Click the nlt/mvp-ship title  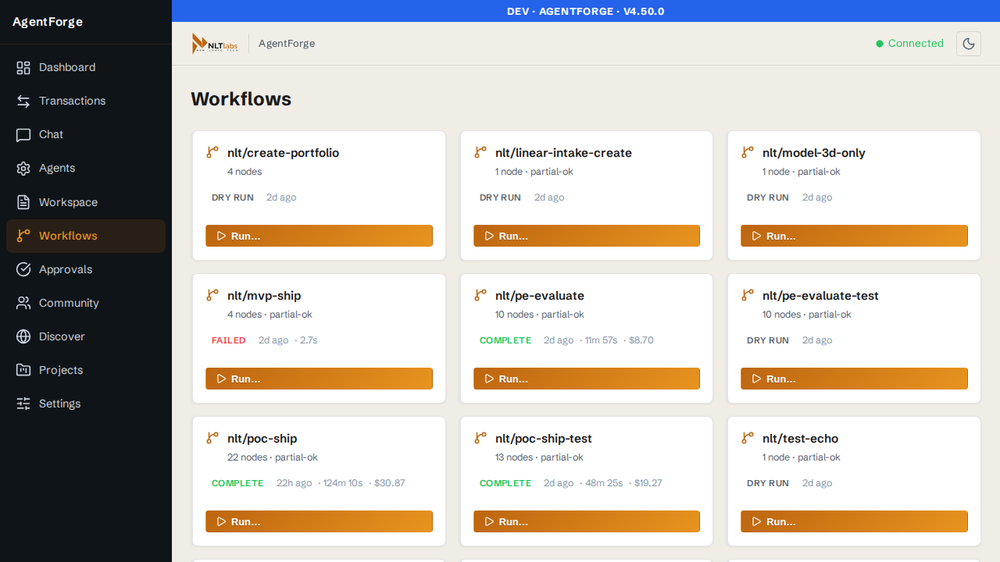coord(264,296)
